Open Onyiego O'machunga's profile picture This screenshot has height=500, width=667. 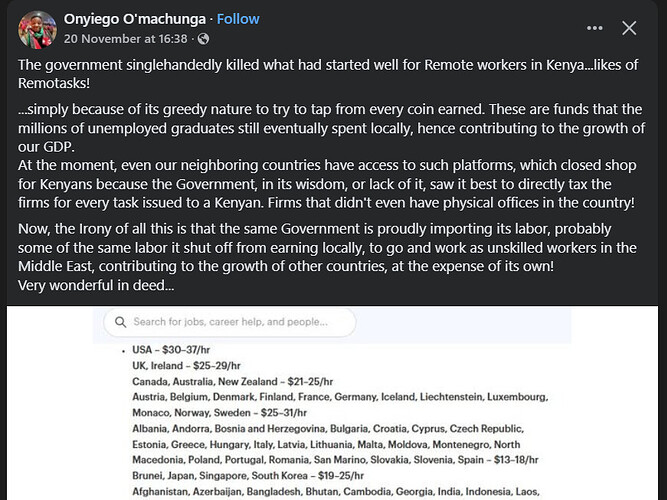[x=35, y=29]
